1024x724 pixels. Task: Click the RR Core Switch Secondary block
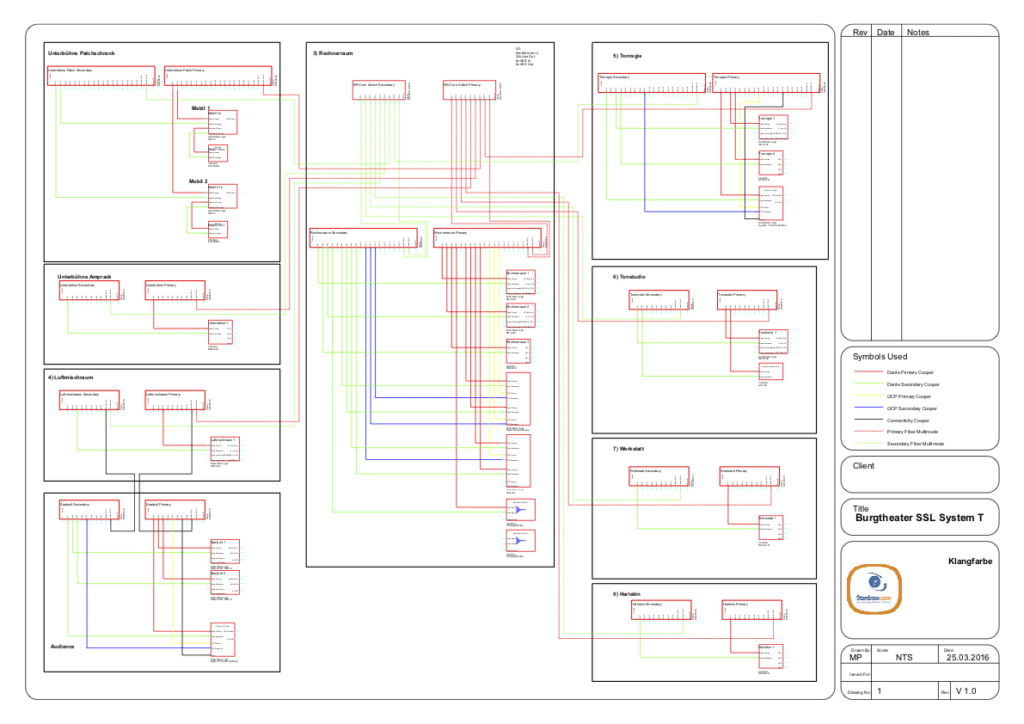coord(380,91)
